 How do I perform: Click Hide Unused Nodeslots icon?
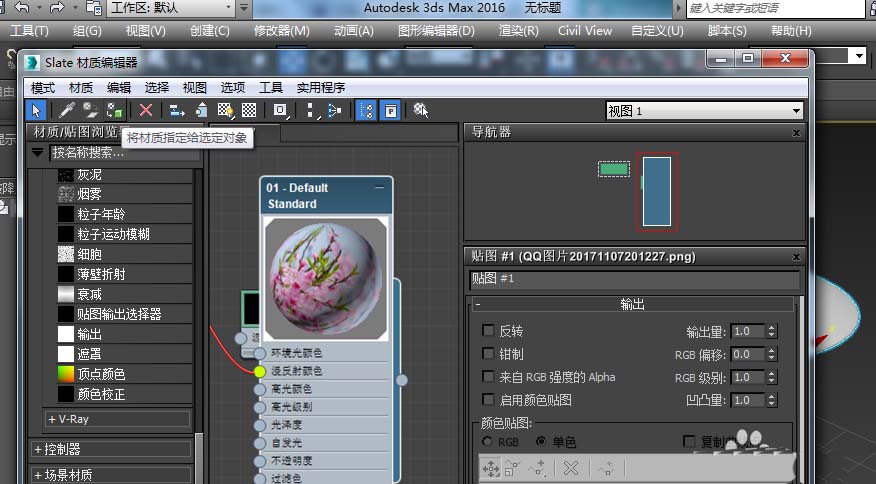(201, 111)
